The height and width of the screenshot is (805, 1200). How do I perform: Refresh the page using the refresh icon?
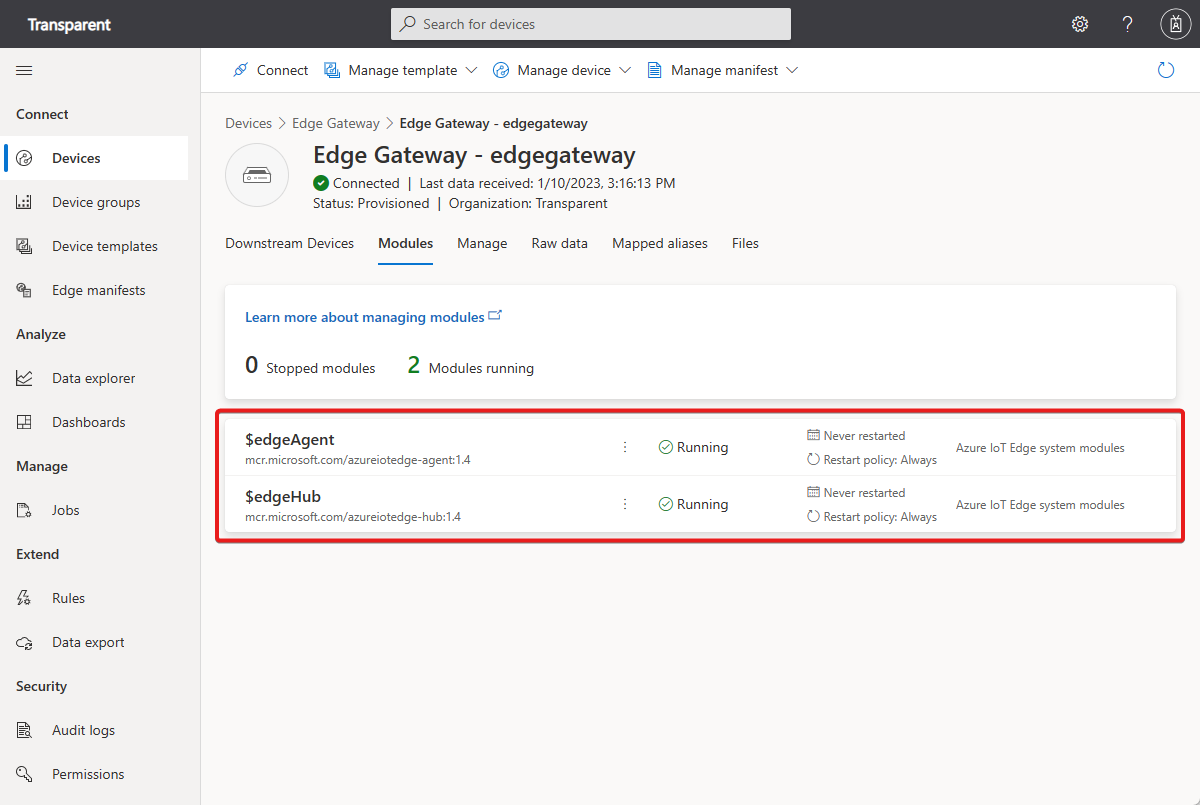coord(1166,70)
